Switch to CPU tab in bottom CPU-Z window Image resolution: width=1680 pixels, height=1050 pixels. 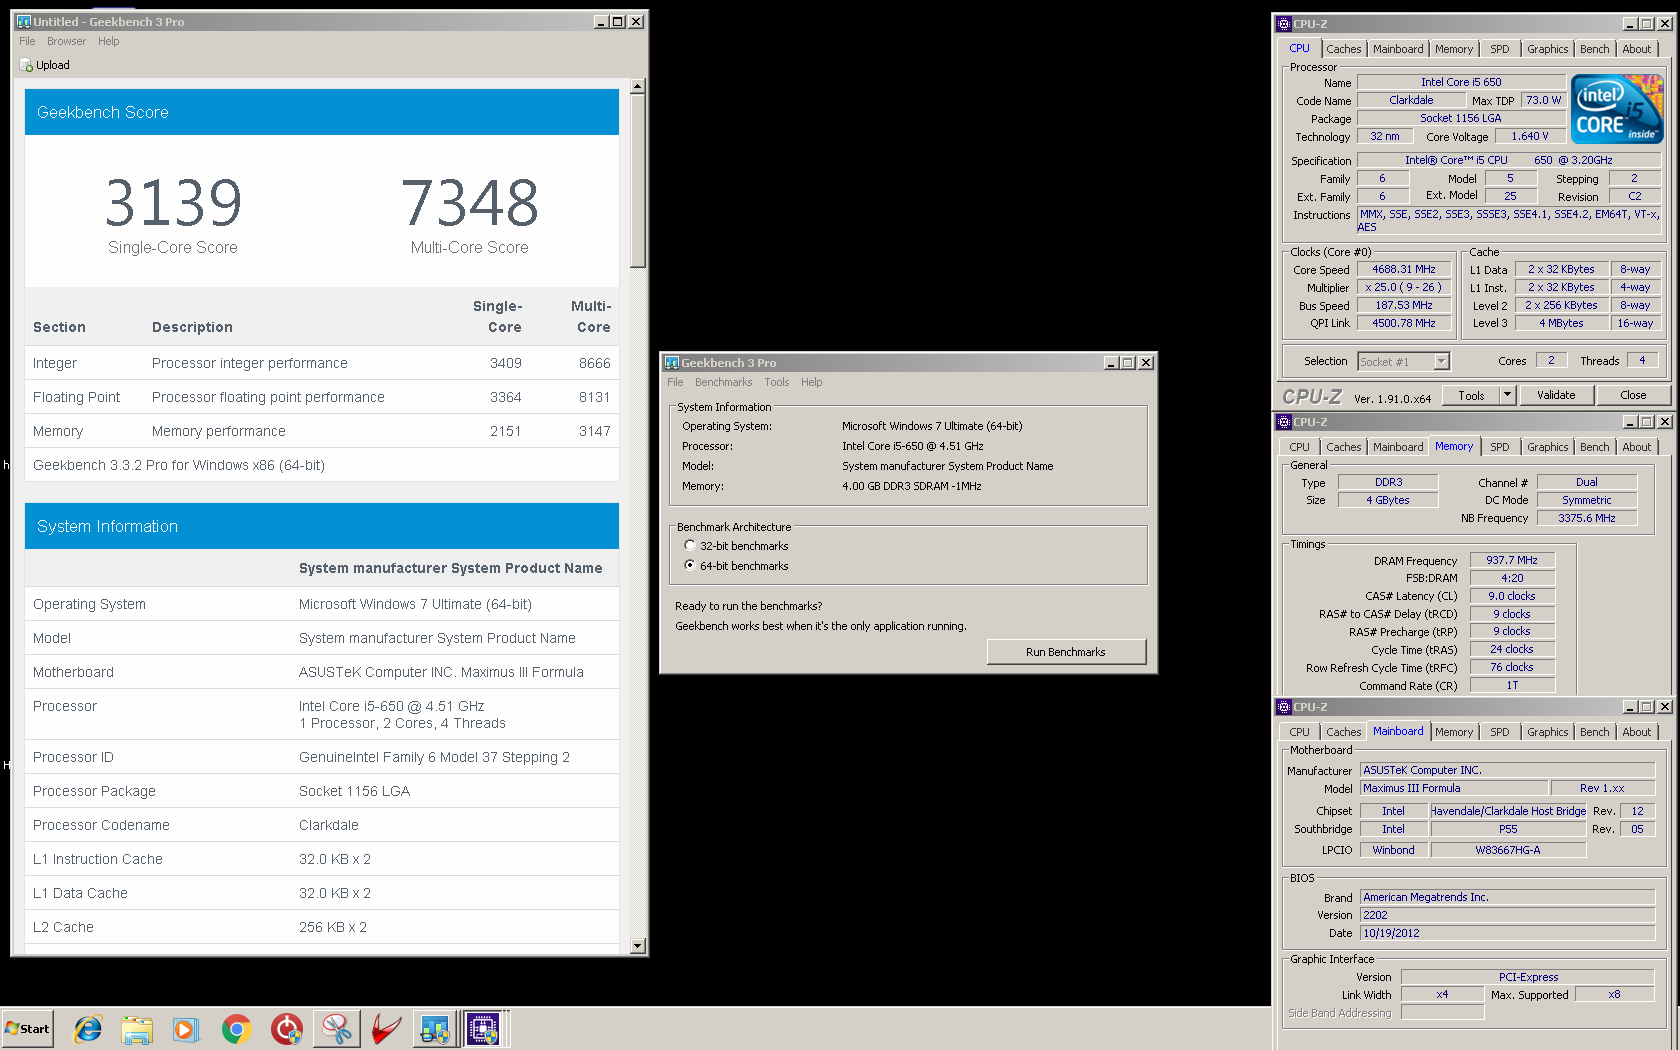point(1299,732)
